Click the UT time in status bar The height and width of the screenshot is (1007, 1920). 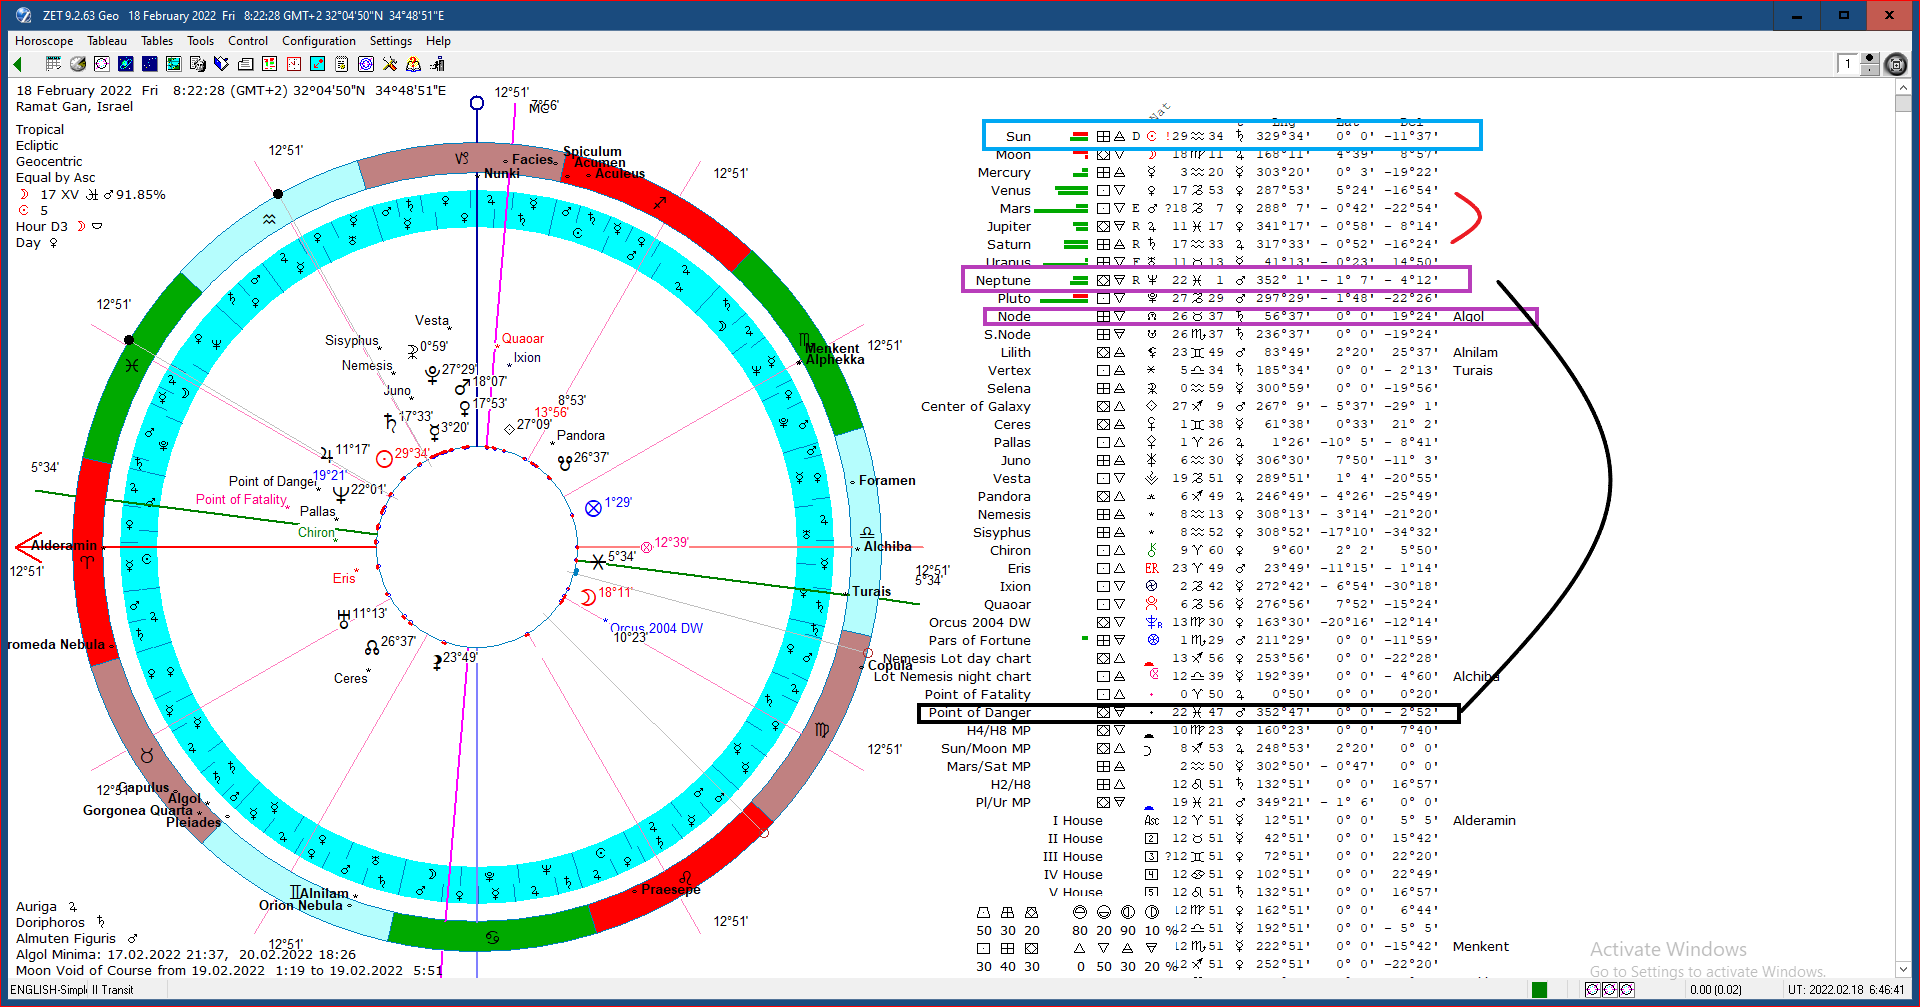coord(1846,990)
